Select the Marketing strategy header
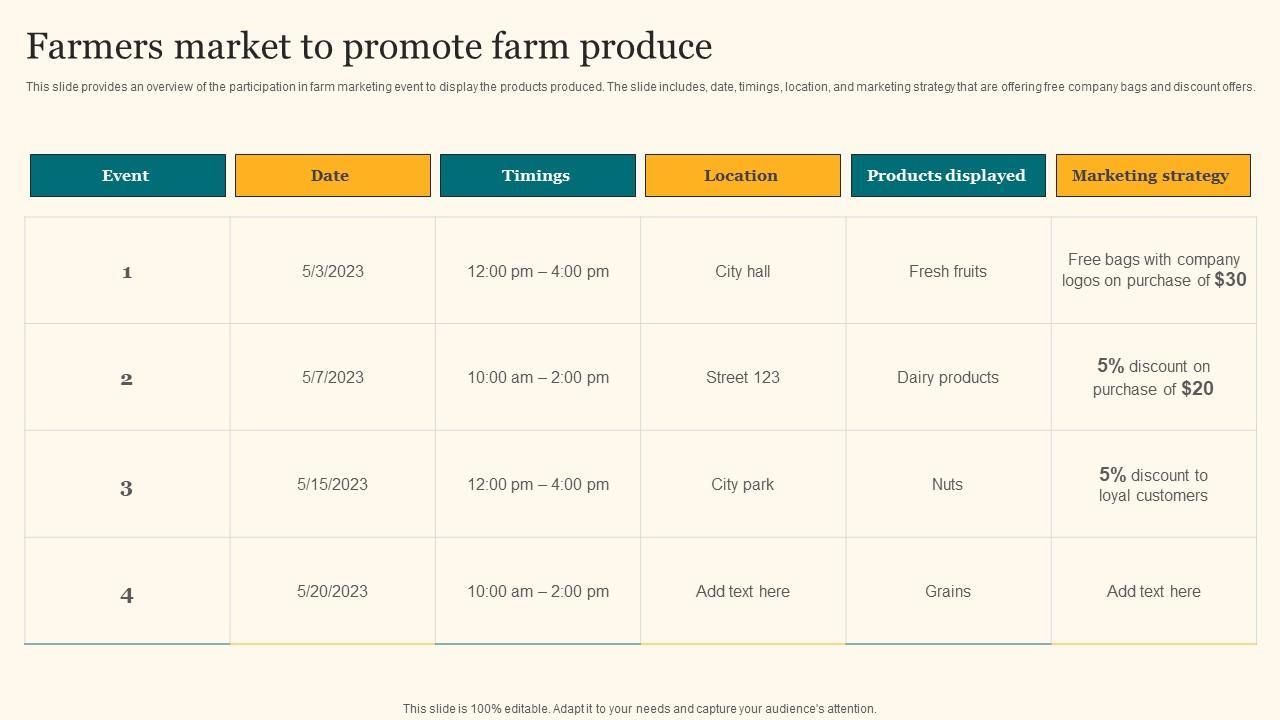Viewport: 1280px width, 720px height. point(1152,175)
